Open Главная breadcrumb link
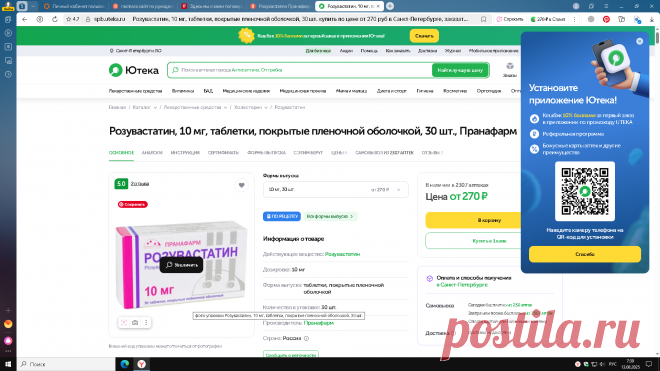 pos(117,107)
